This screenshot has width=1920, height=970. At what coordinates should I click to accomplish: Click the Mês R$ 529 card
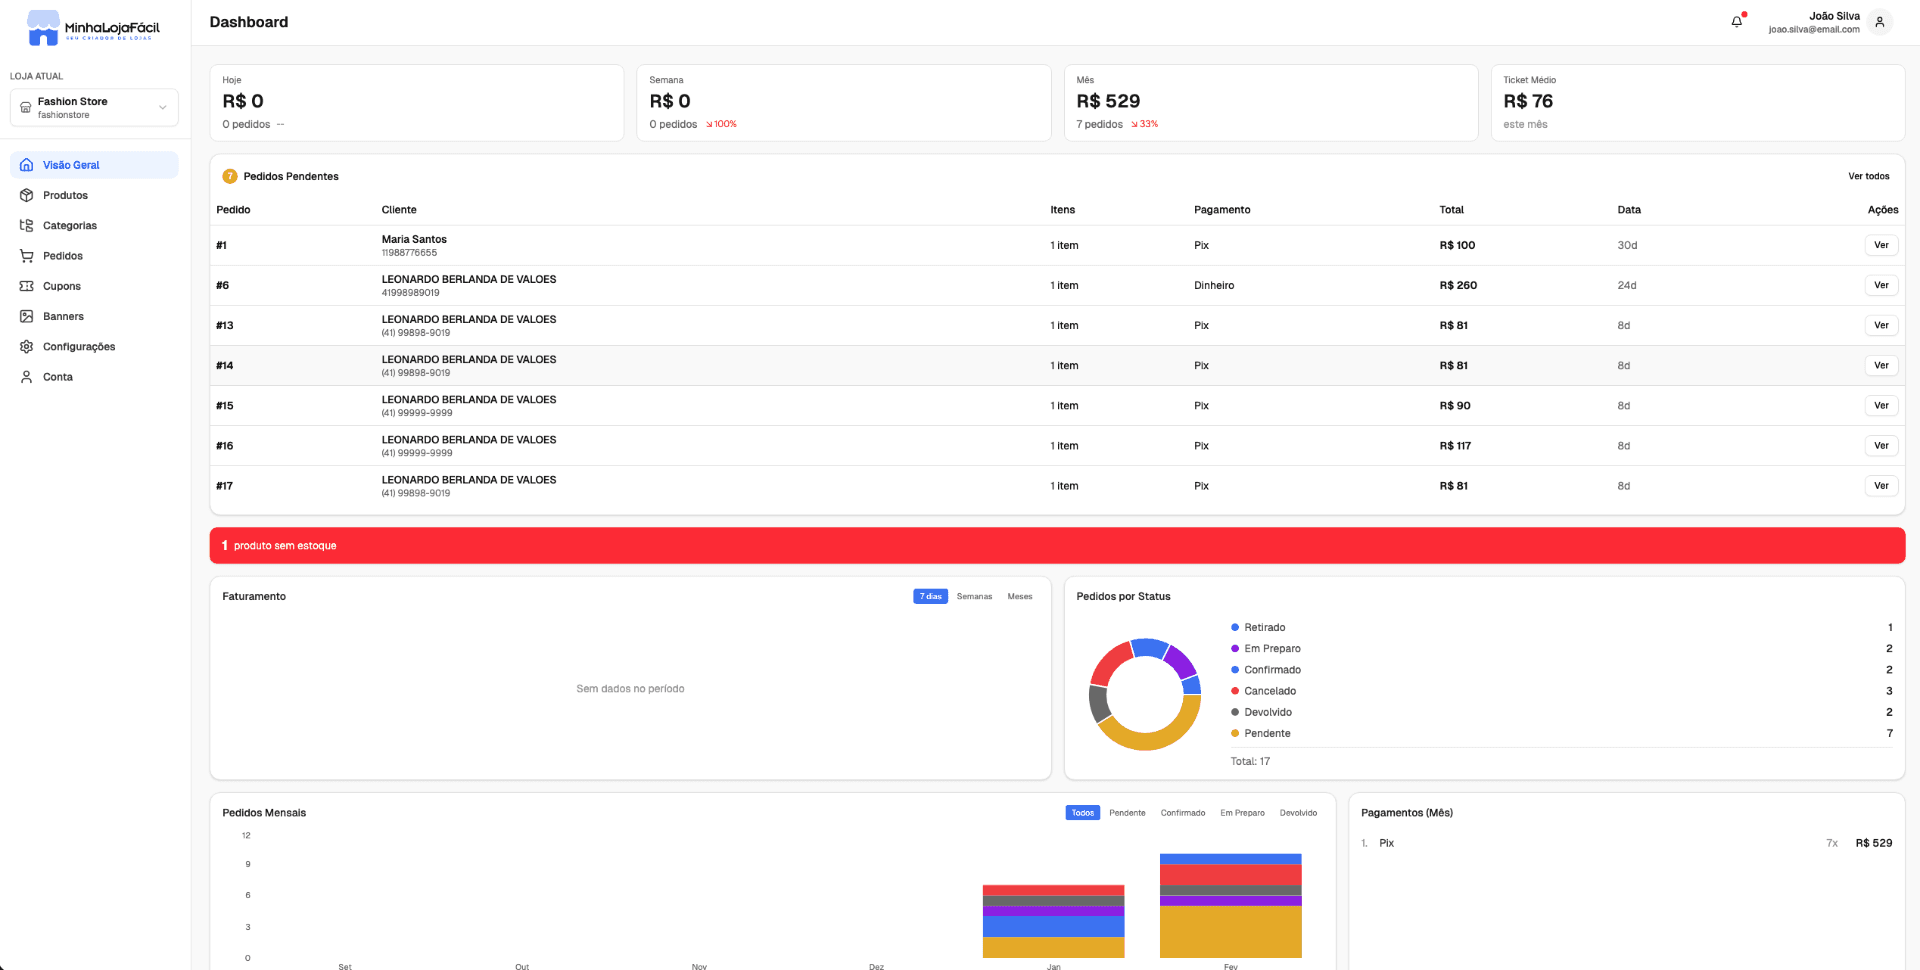pyautogui.click(x=1270, y=103)
